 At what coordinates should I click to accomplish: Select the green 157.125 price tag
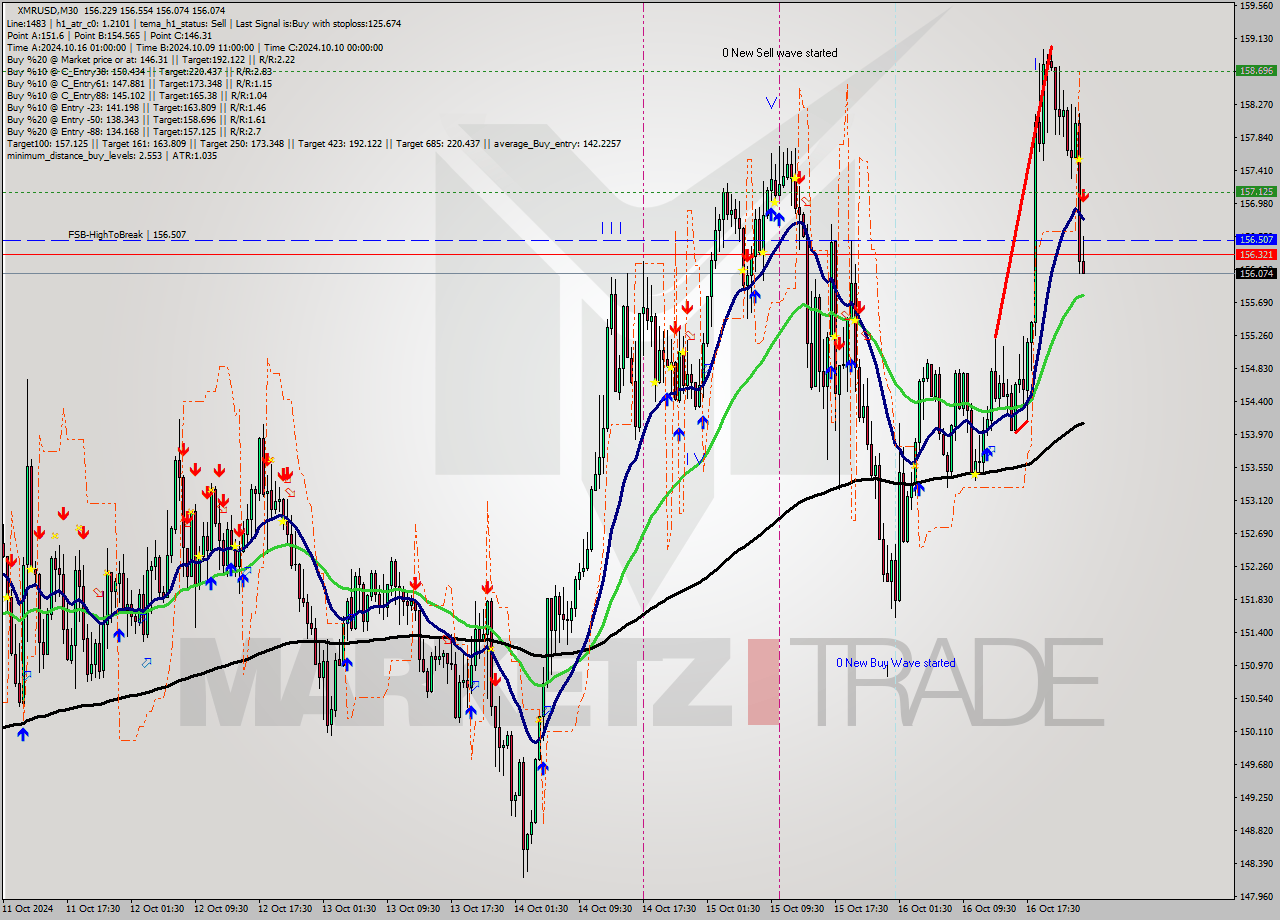[x=1256, y=191]
